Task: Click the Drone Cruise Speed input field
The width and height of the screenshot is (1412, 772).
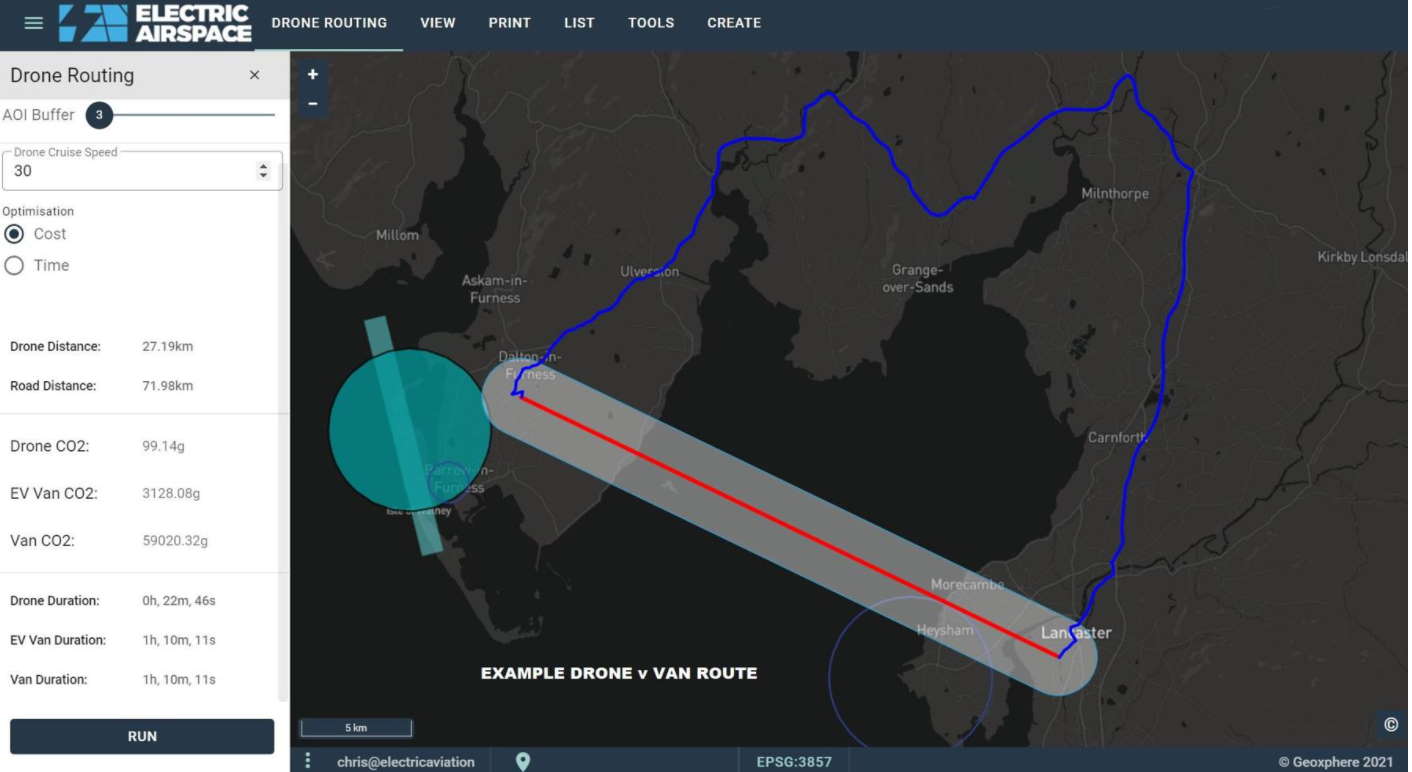Action: (130, 171)
